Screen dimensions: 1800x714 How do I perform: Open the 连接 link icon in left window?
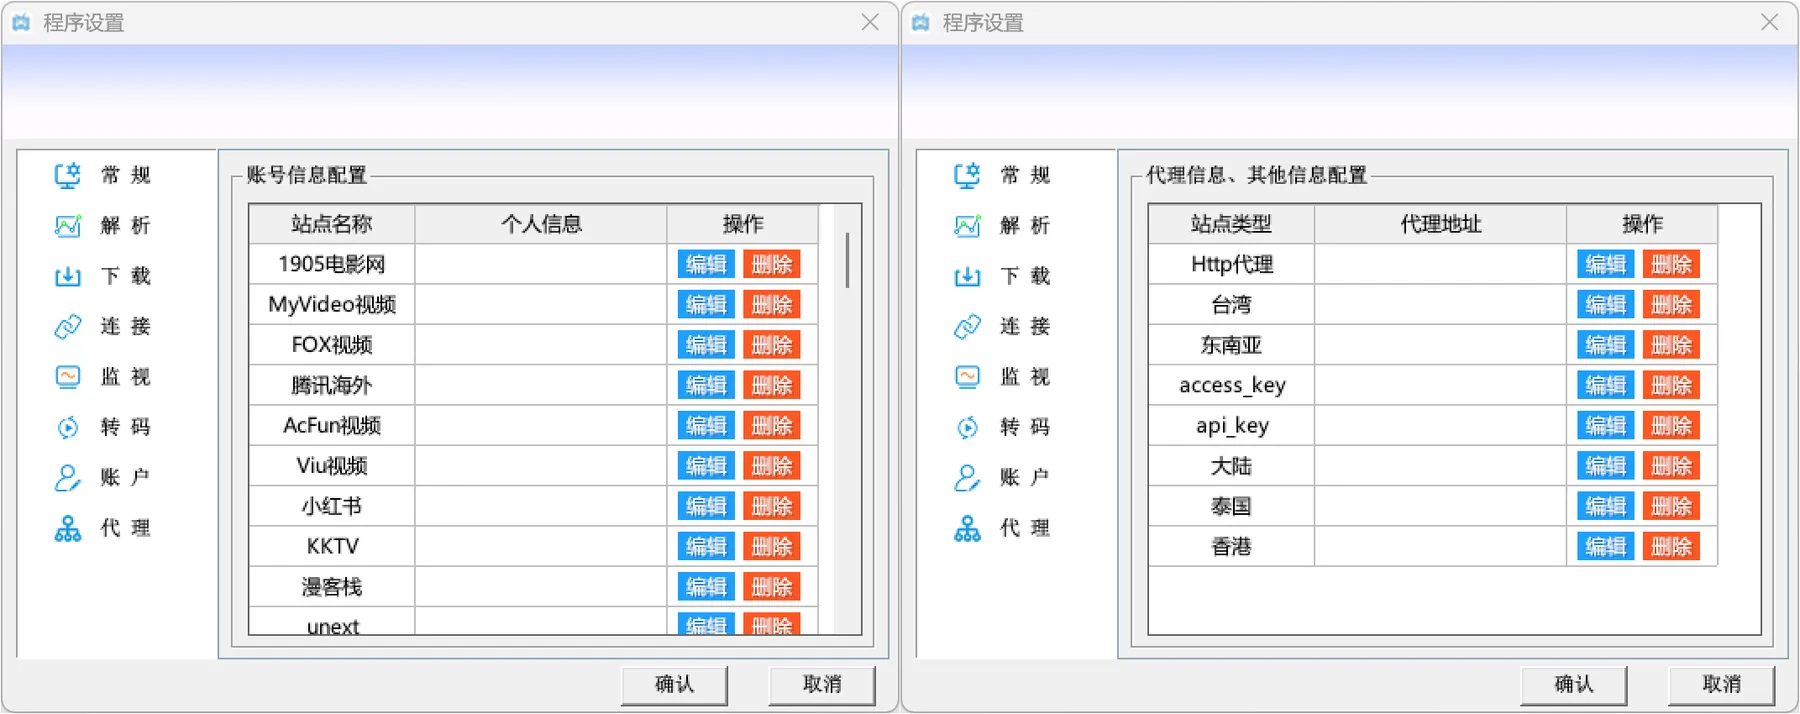[67, 326]
